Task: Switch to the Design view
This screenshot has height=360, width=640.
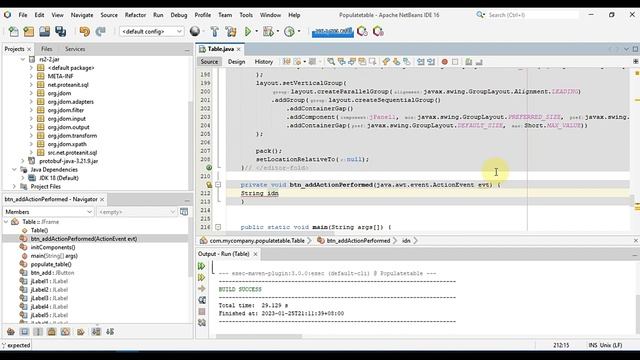Action: coord(236,62)
